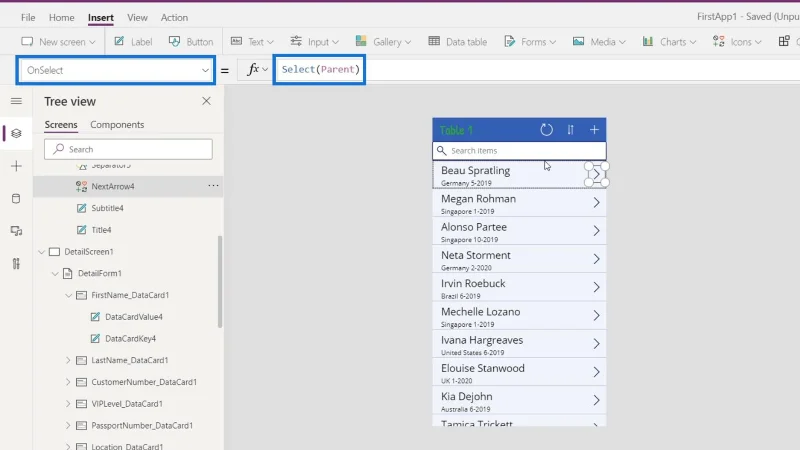Open the Text dropdown
Screen dimensions: 800x450
pos(252,42)
